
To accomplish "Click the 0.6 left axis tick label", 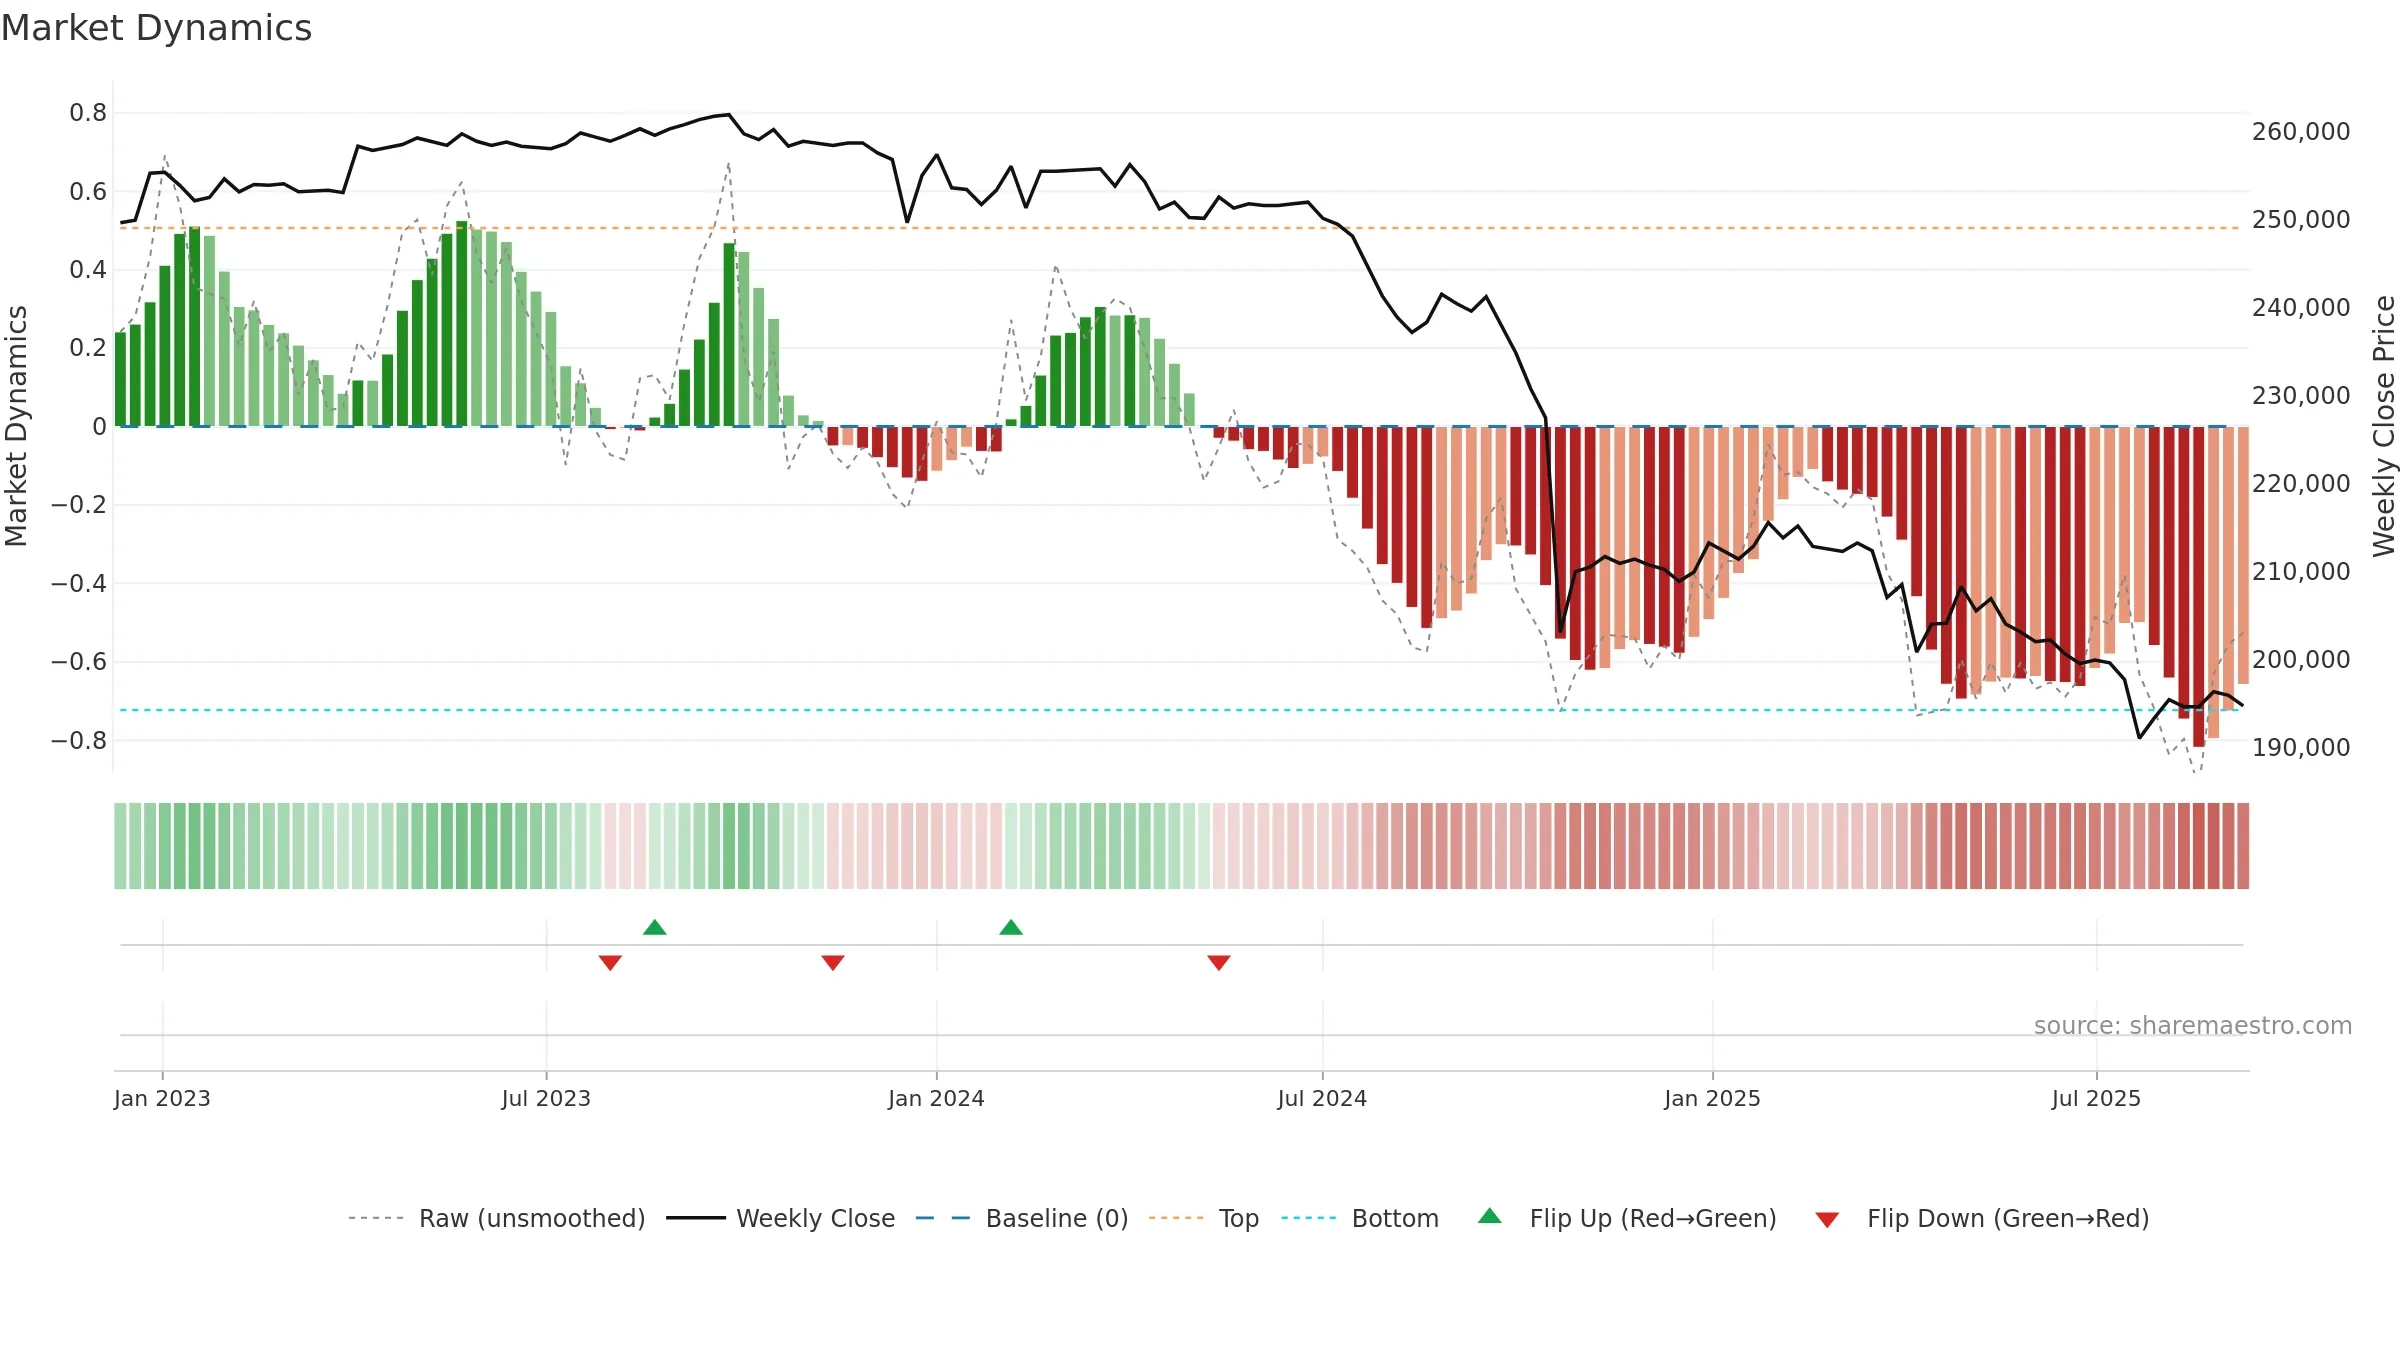I will pyautogui.click(x=88, y=191).
